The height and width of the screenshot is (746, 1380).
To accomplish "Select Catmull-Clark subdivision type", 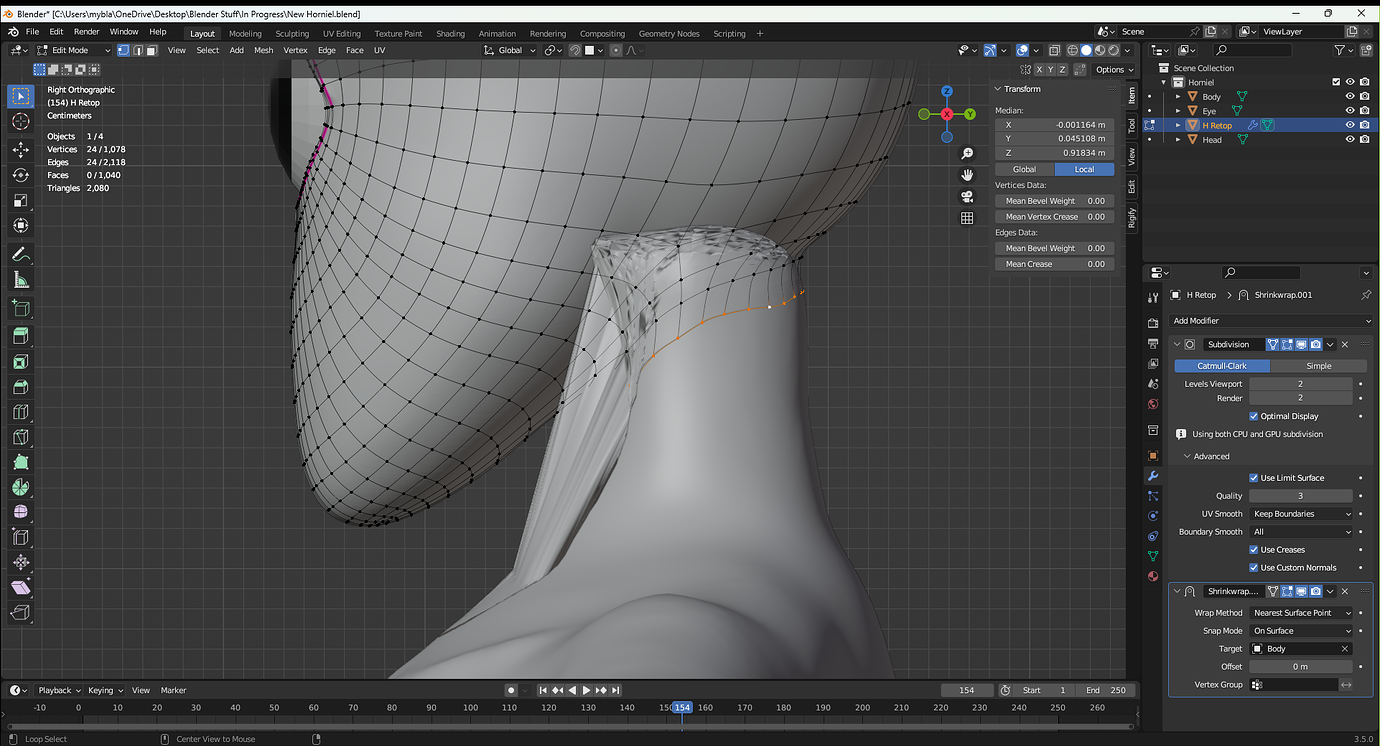I will coord(1222,366).
